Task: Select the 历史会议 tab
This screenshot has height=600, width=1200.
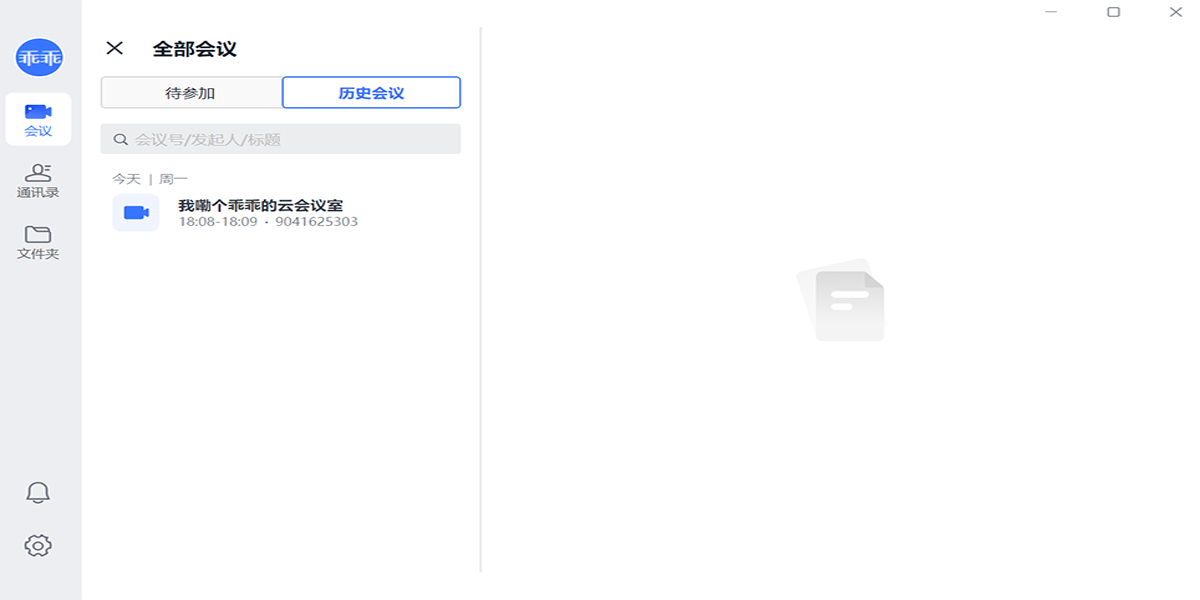Action: [x=371, y=93]
